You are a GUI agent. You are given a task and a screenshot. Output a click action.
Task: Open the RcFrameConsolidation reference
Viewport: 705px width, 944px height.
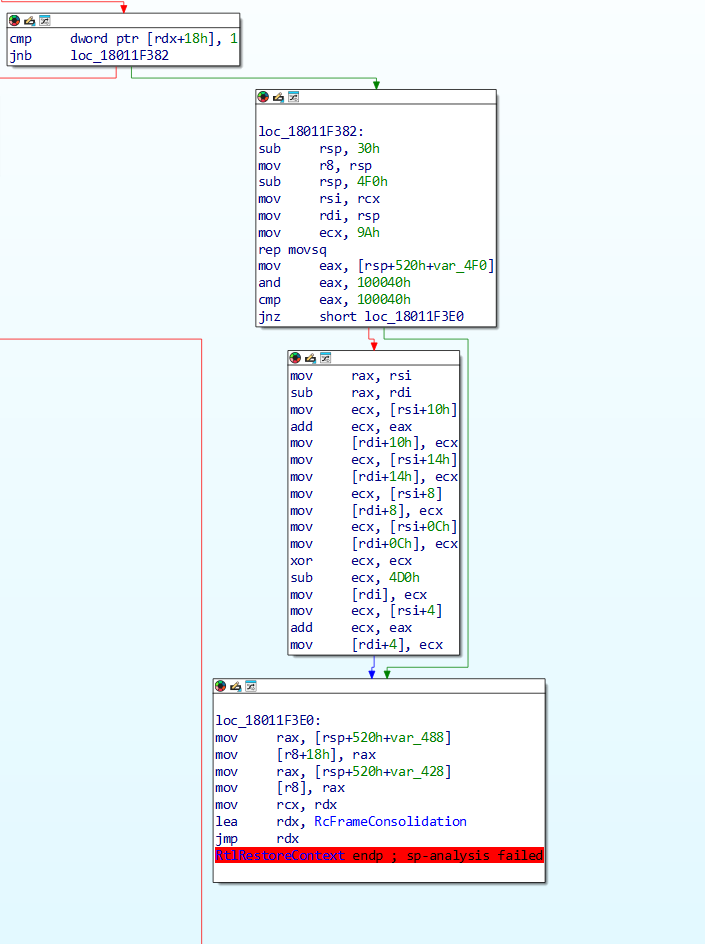(390, 822)
